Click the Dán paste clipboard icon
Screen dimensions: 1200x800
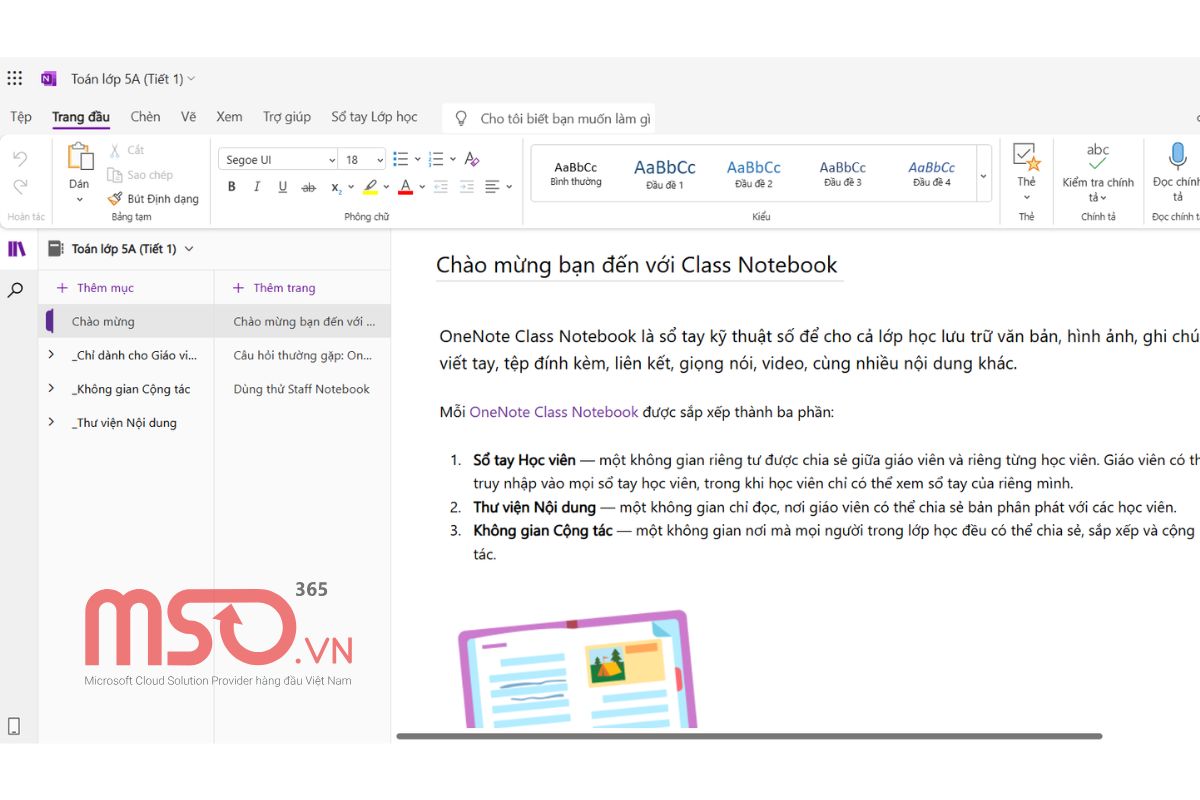click(x=80, y=157)
